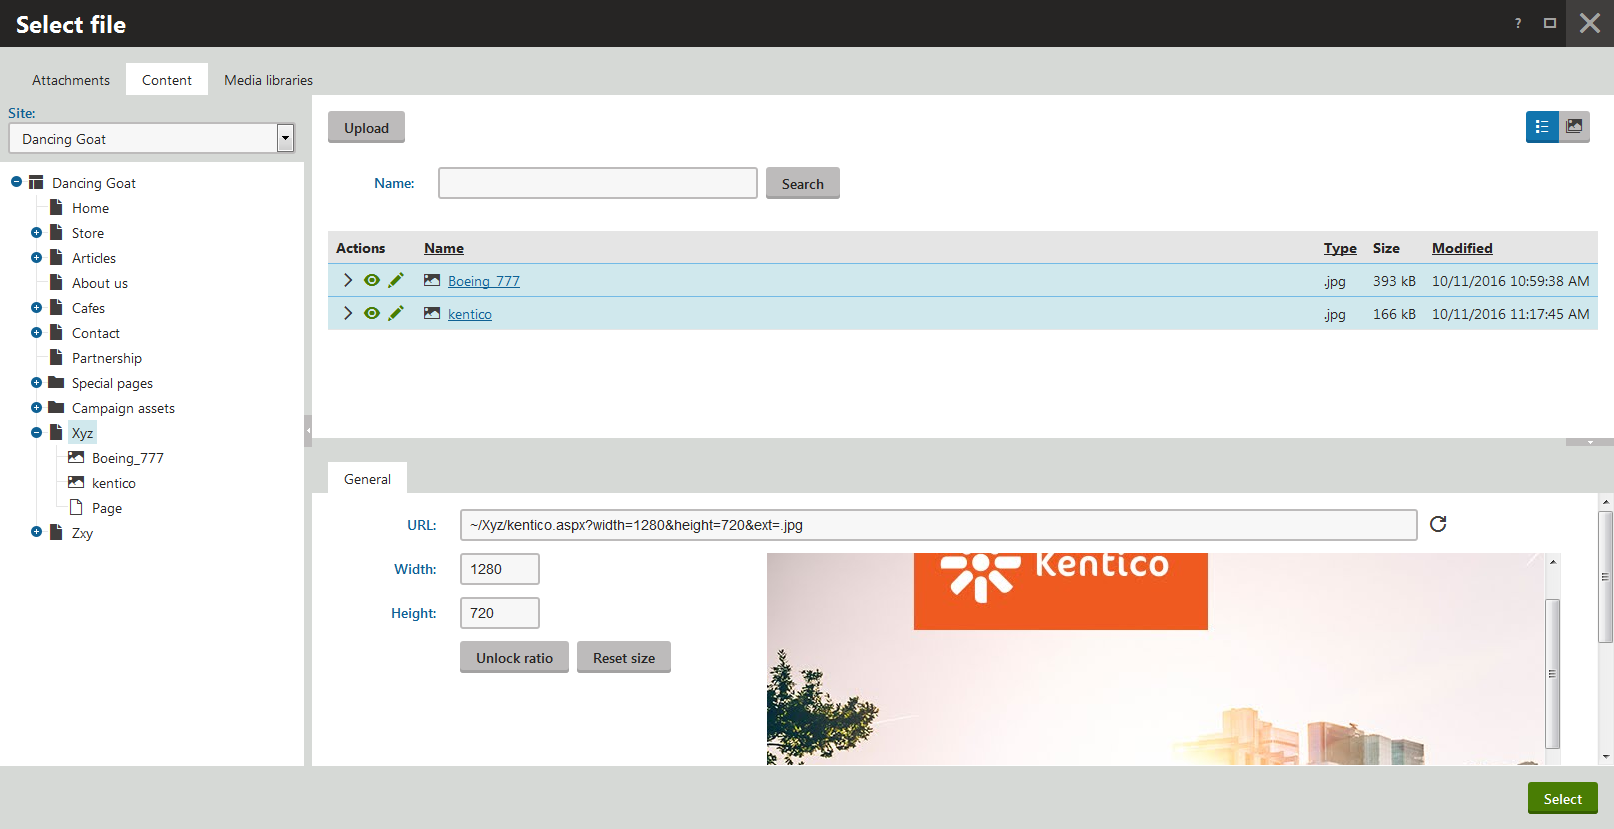The image size is (1614, 829).
Task: Click the left pane collapse handle
Action: 308,430
